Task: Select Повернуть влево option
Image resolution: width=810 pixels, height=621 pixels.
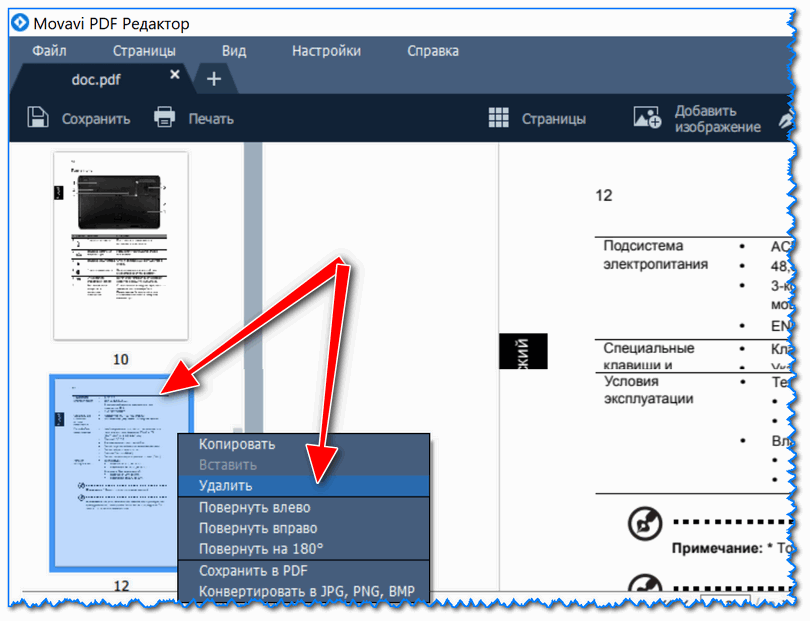Action: [254, 507]
